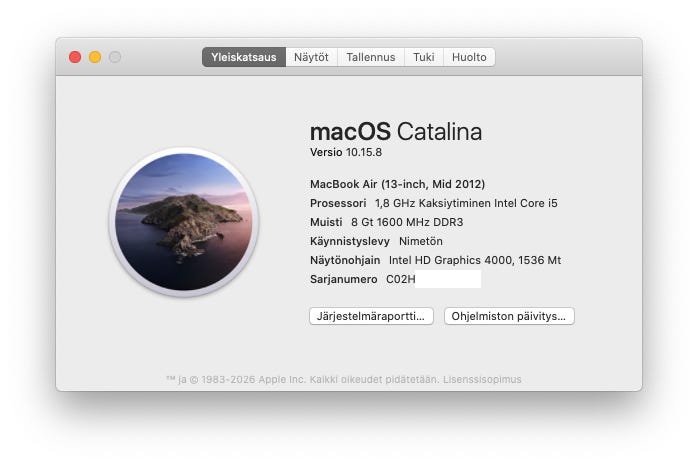Image resolution: width=698 pixels, height=465 pixels.
Task: Open the Lisenssisopimus license link
Action: 482,380
